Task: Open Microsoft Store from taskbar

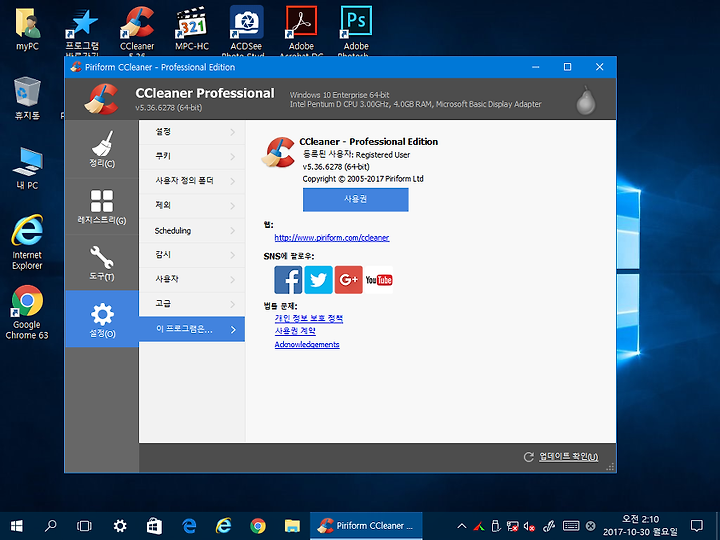Action: [154, 526]
